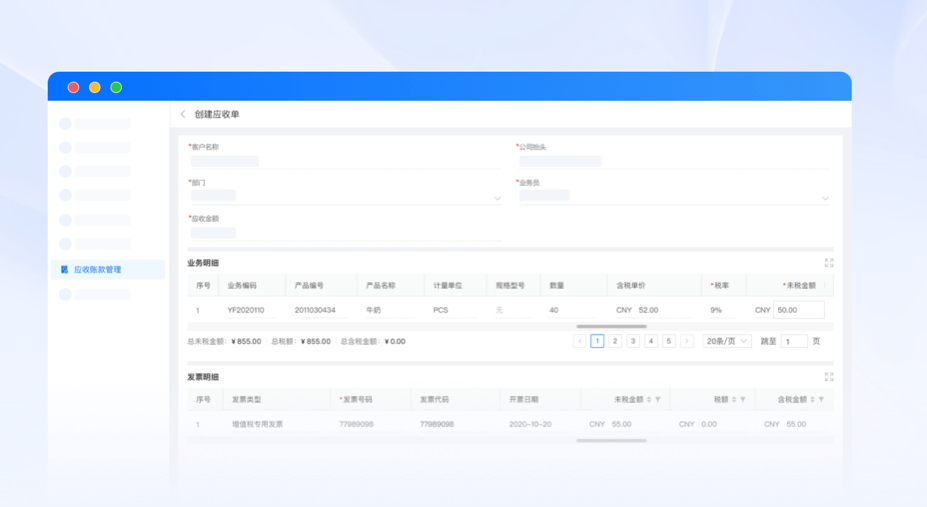Select page 3 in the pagination

(x=633, y=342)
